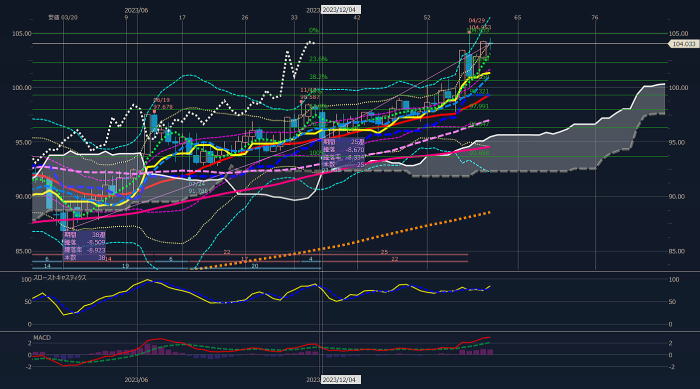Click 90.00 on the right price axis
700x389 pixels.
pos(676,197)
